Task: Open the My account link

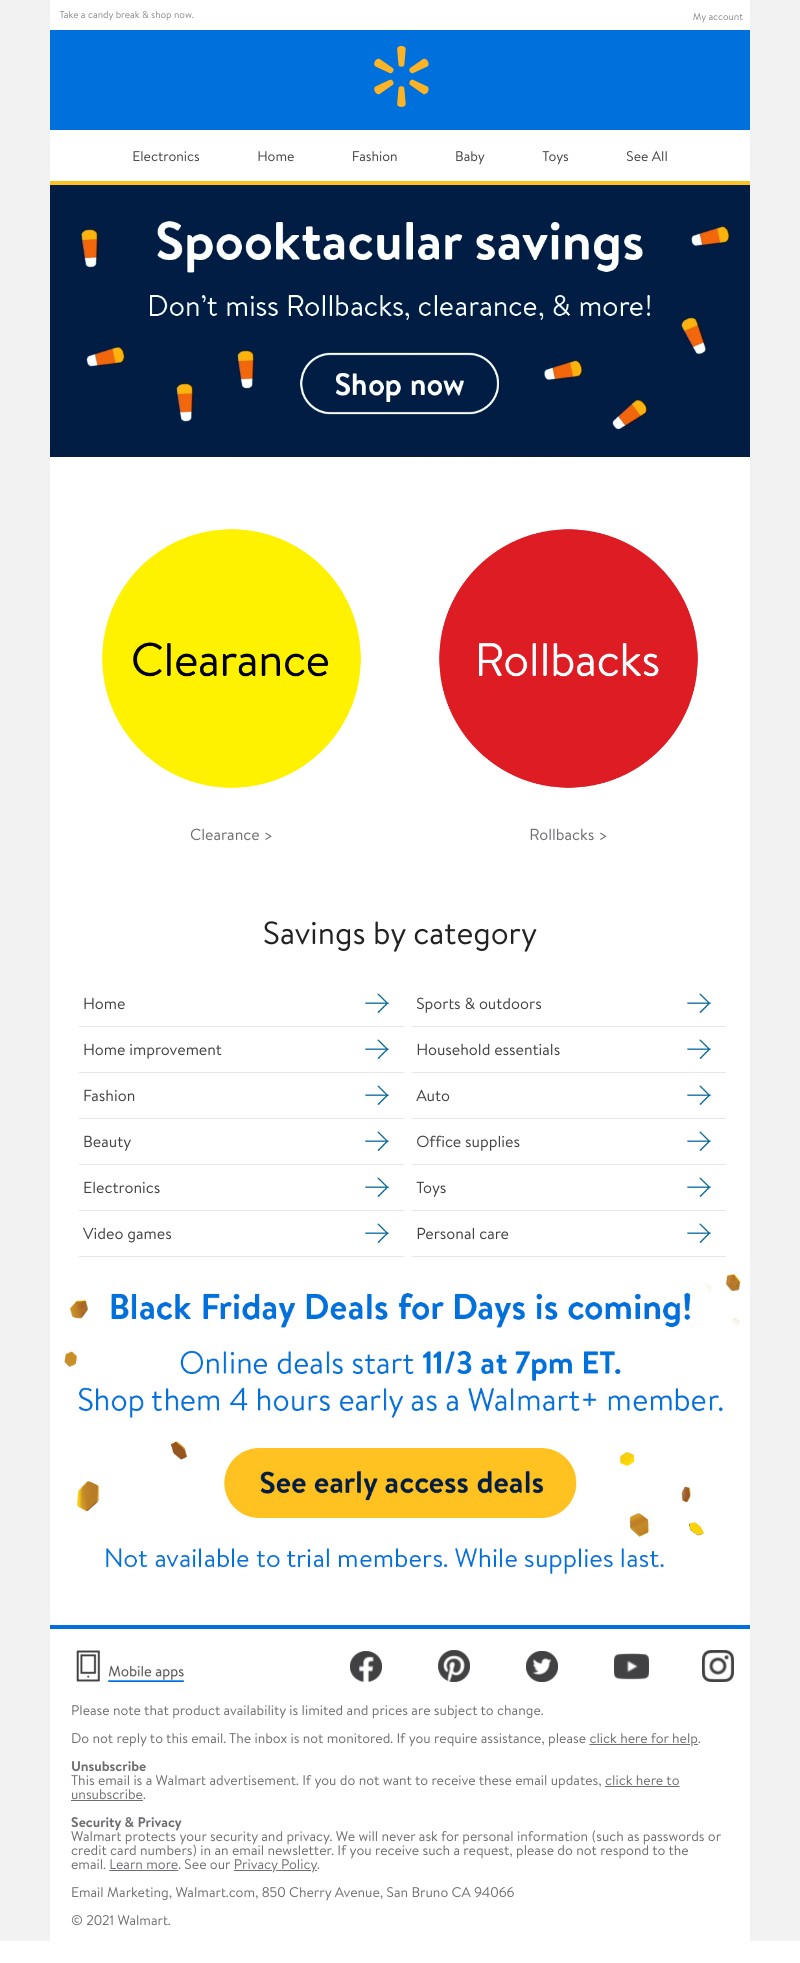Action: pyautogui.click(x=717, y=17)
